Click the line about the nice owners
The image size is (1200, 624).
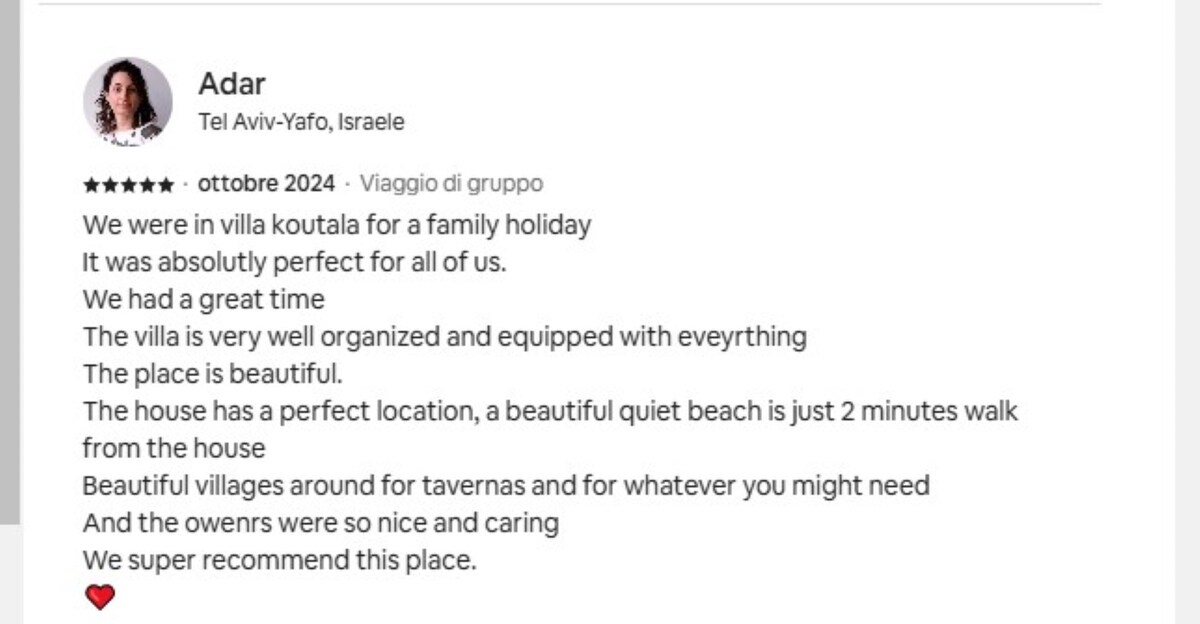point(320,523)
